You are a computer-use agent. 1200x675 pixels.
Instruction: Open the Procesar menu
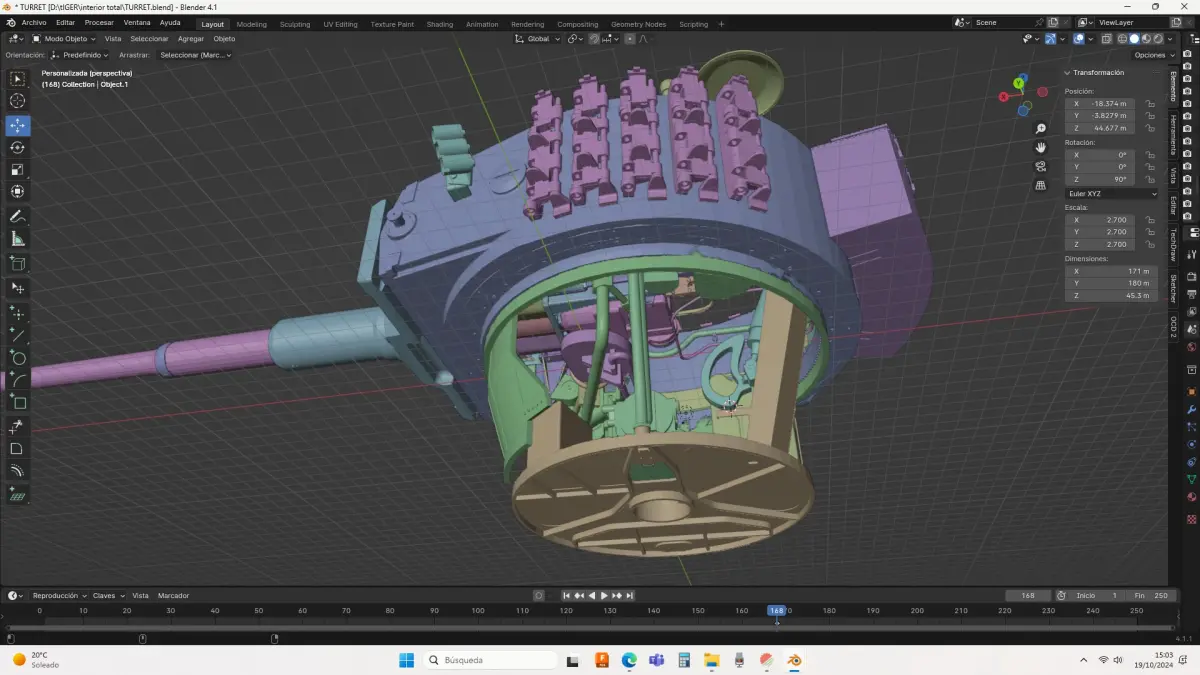click(x=99, y=22)
